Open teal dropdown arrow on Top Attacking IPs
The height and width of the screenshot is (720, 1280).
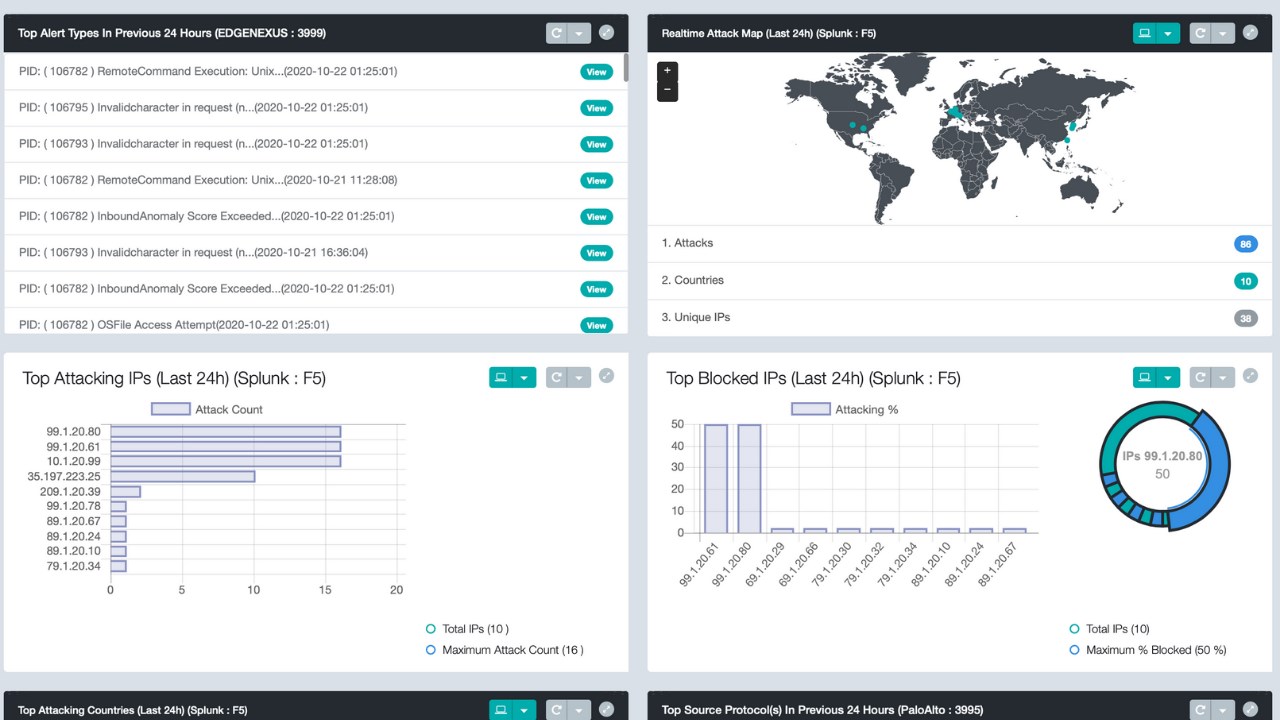coord(524,377)
